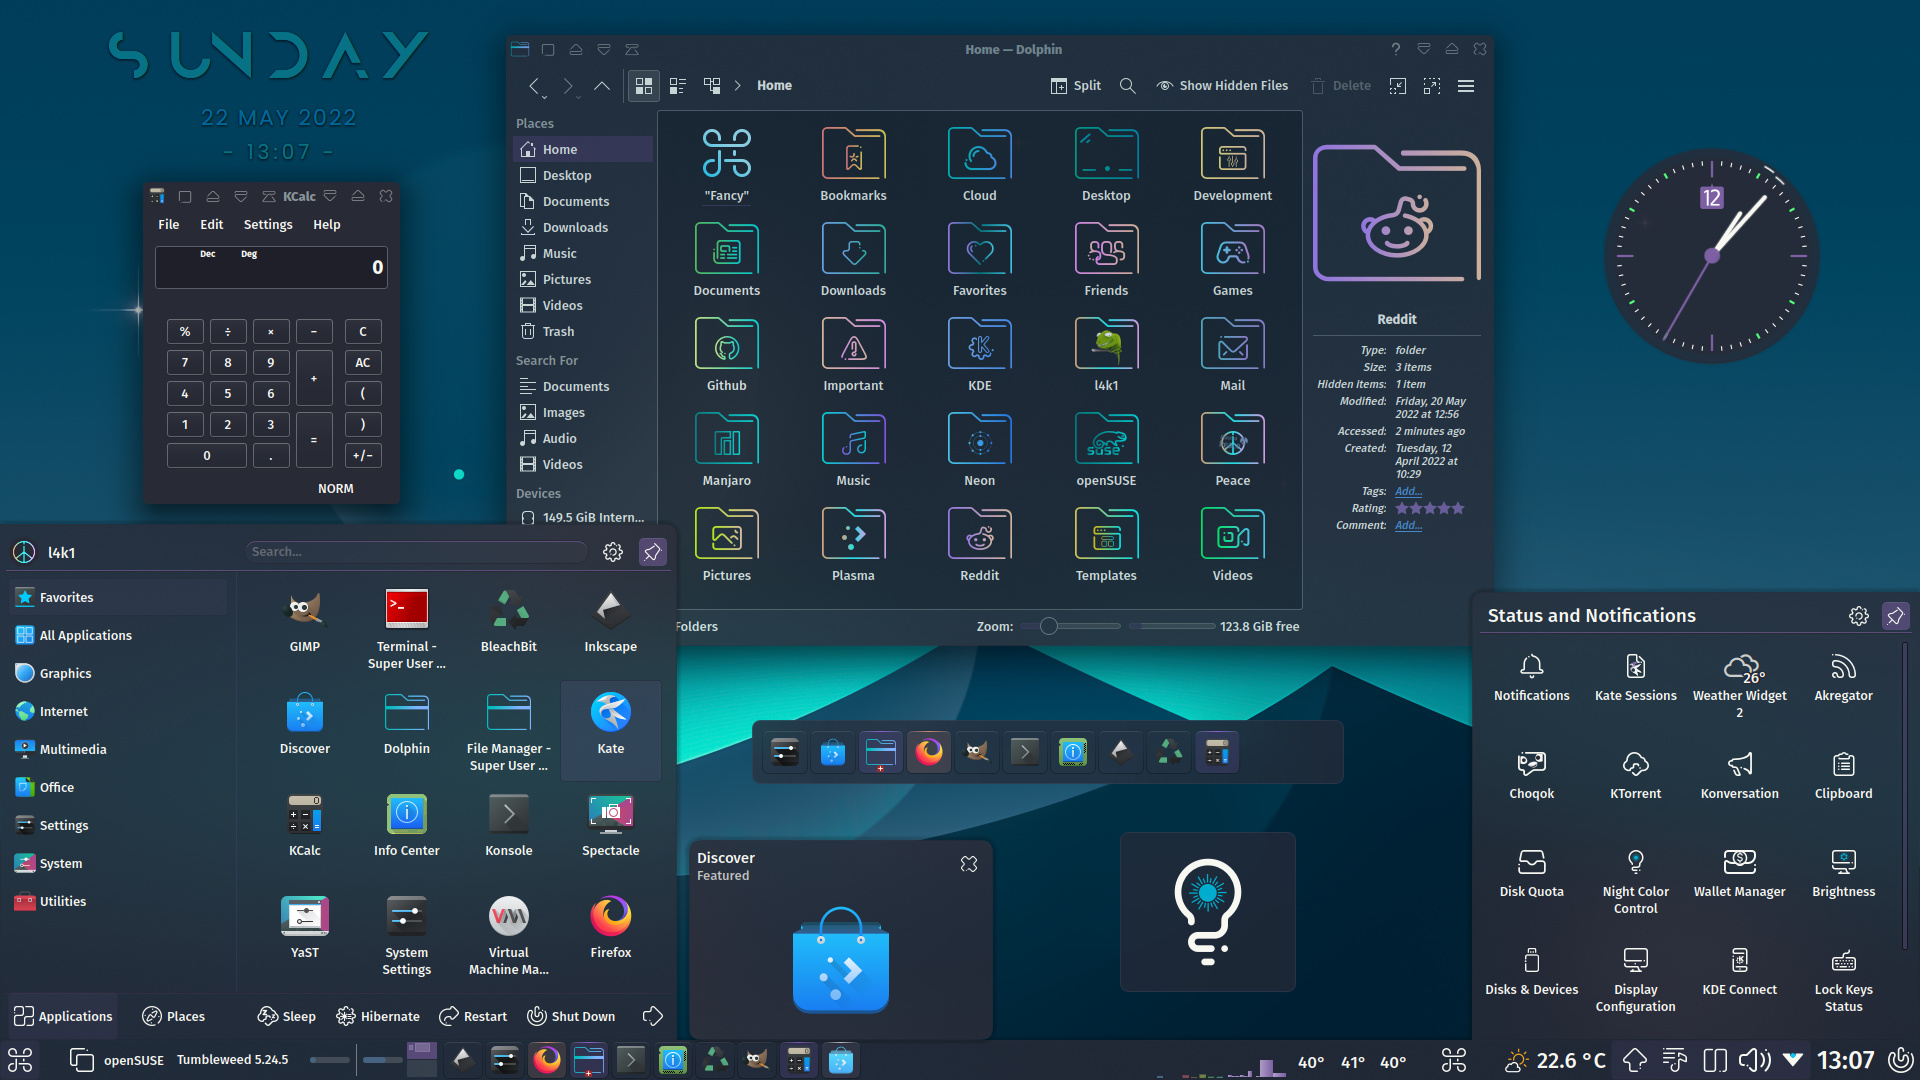Expand hidden system tray icons arrow

click(x=1793, y=1060)
